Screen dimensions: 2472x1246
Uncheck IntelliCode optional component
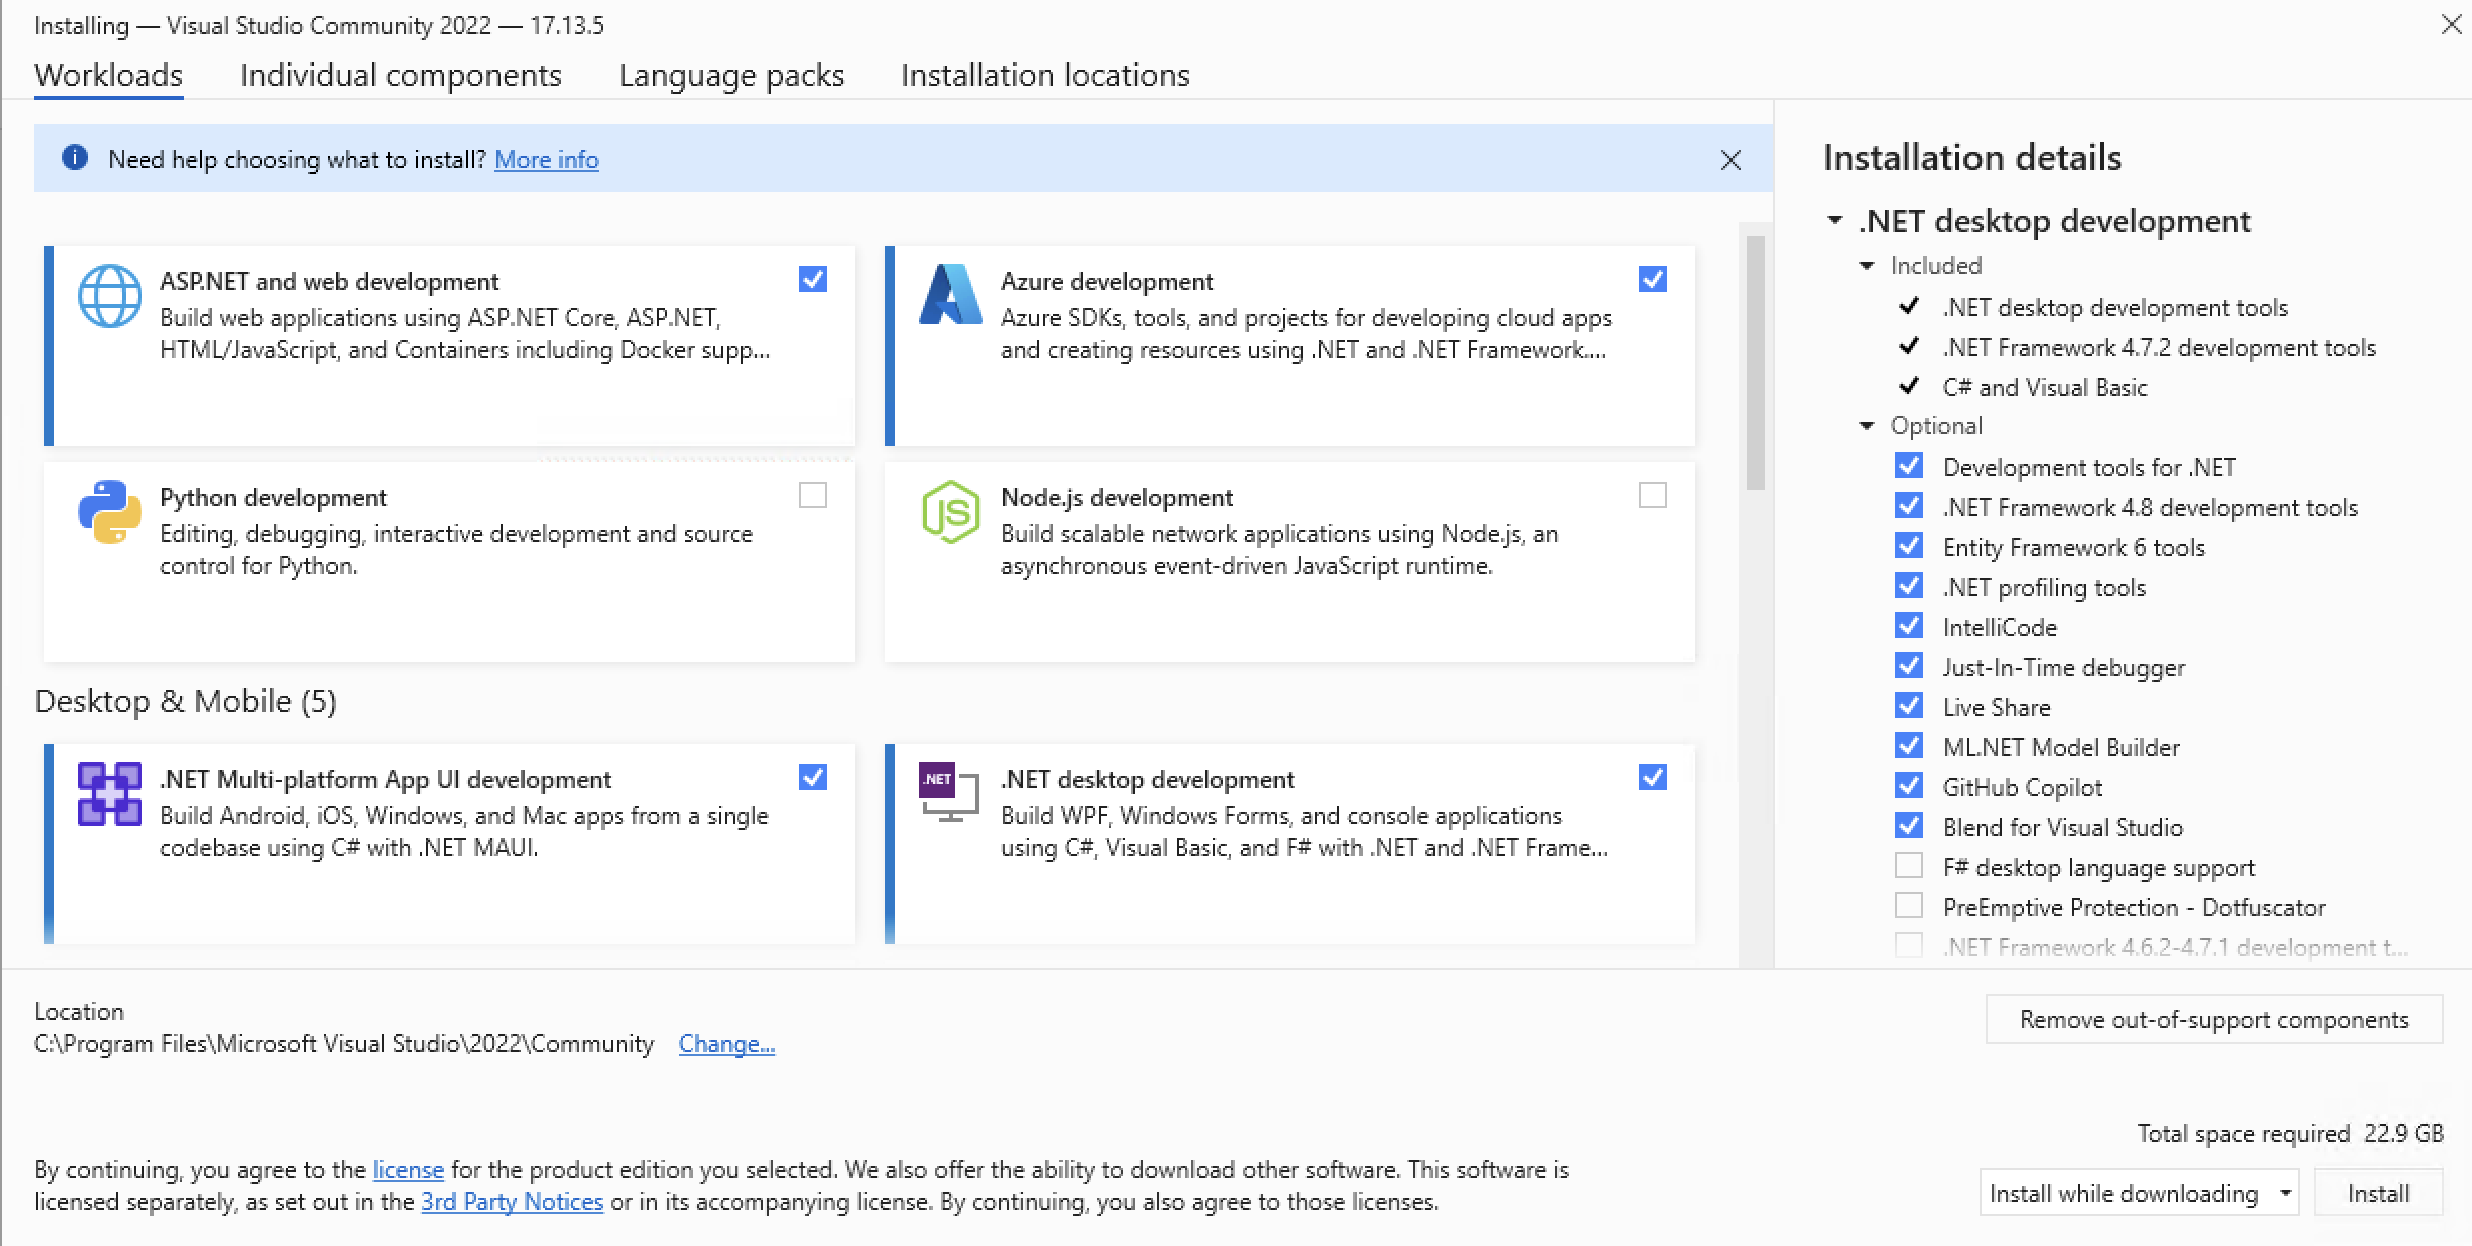1909,626
